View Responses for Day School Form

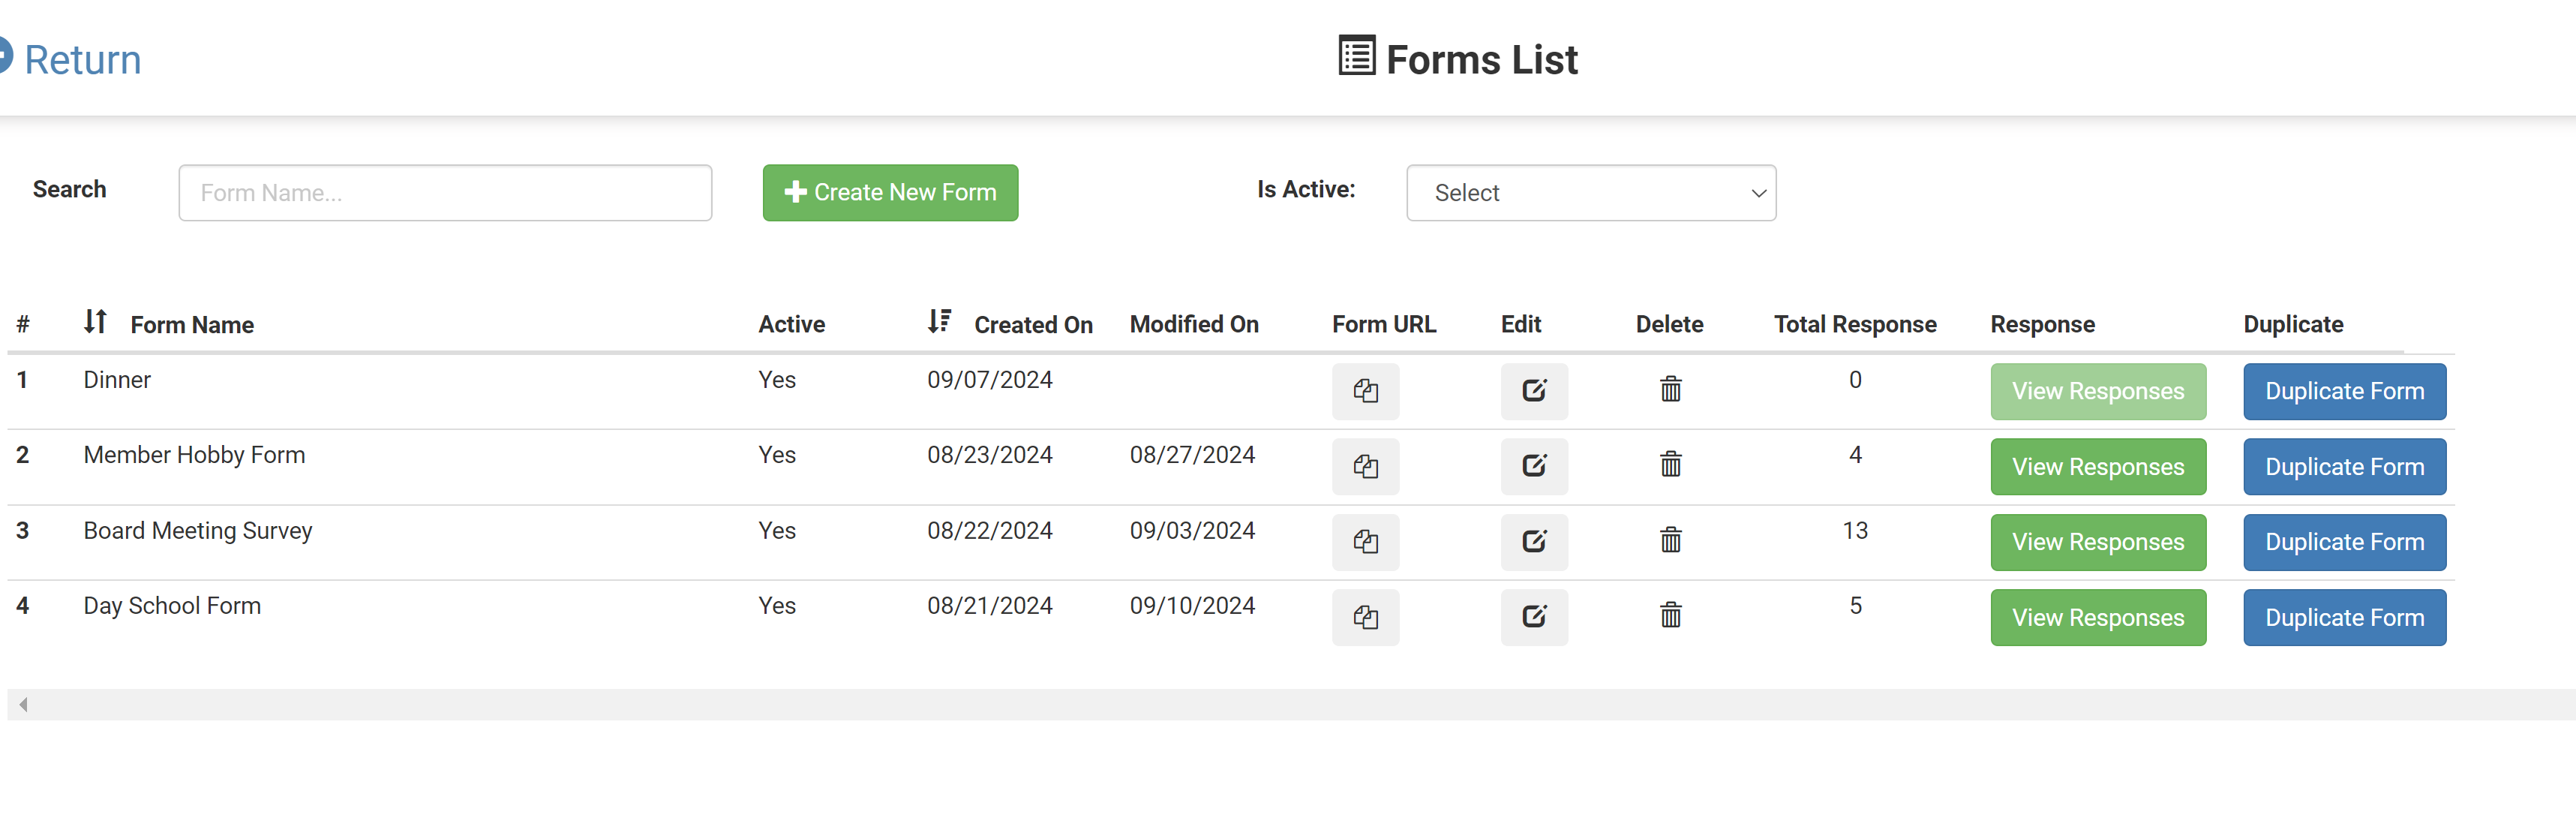[2097, 618]
